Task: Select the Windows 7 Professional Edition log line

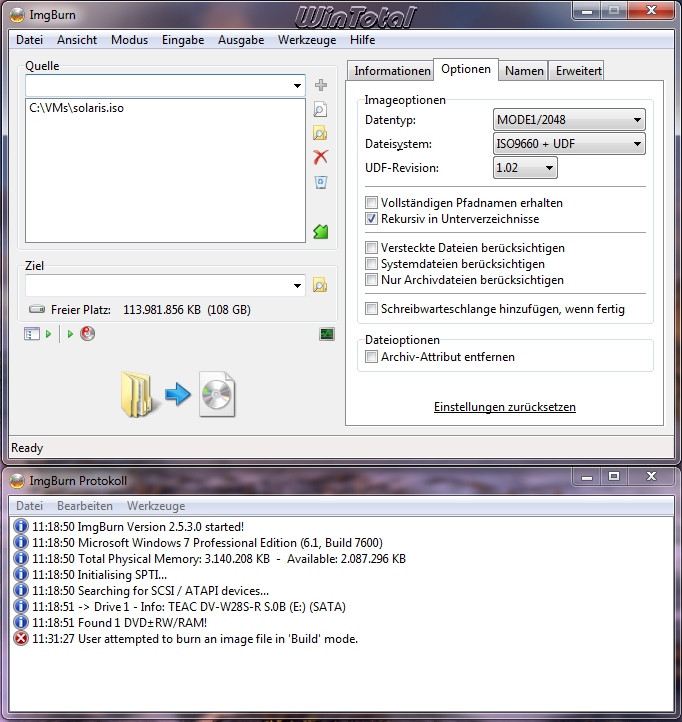Action: click(207, 543)
